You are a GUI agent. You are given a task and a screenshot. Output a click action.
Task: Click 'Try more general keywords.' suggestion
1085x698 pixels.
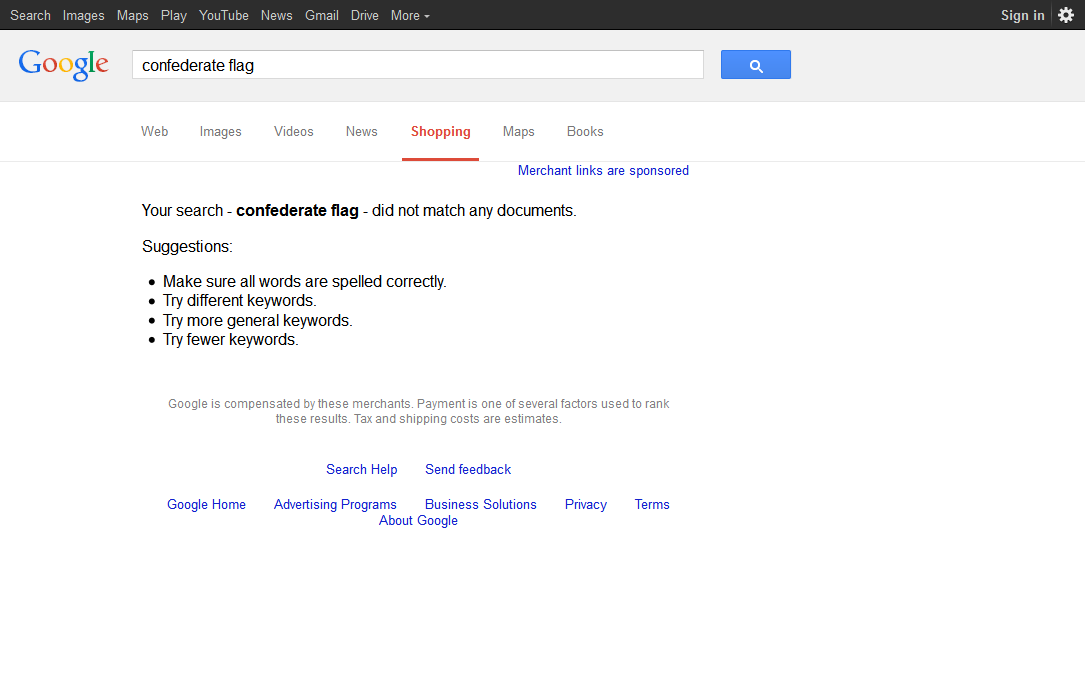tap(257, 321)
